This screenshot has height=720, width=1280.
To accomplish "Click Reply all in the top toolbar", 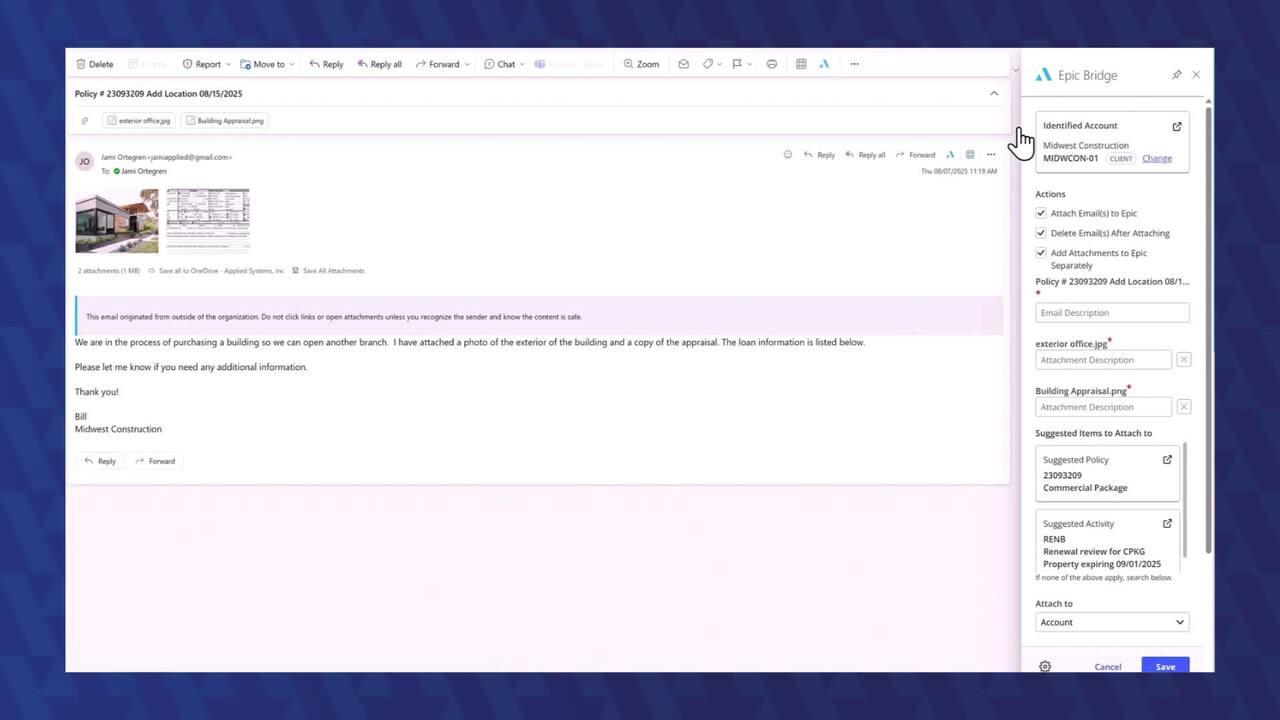I will click(x=379, y=64).
